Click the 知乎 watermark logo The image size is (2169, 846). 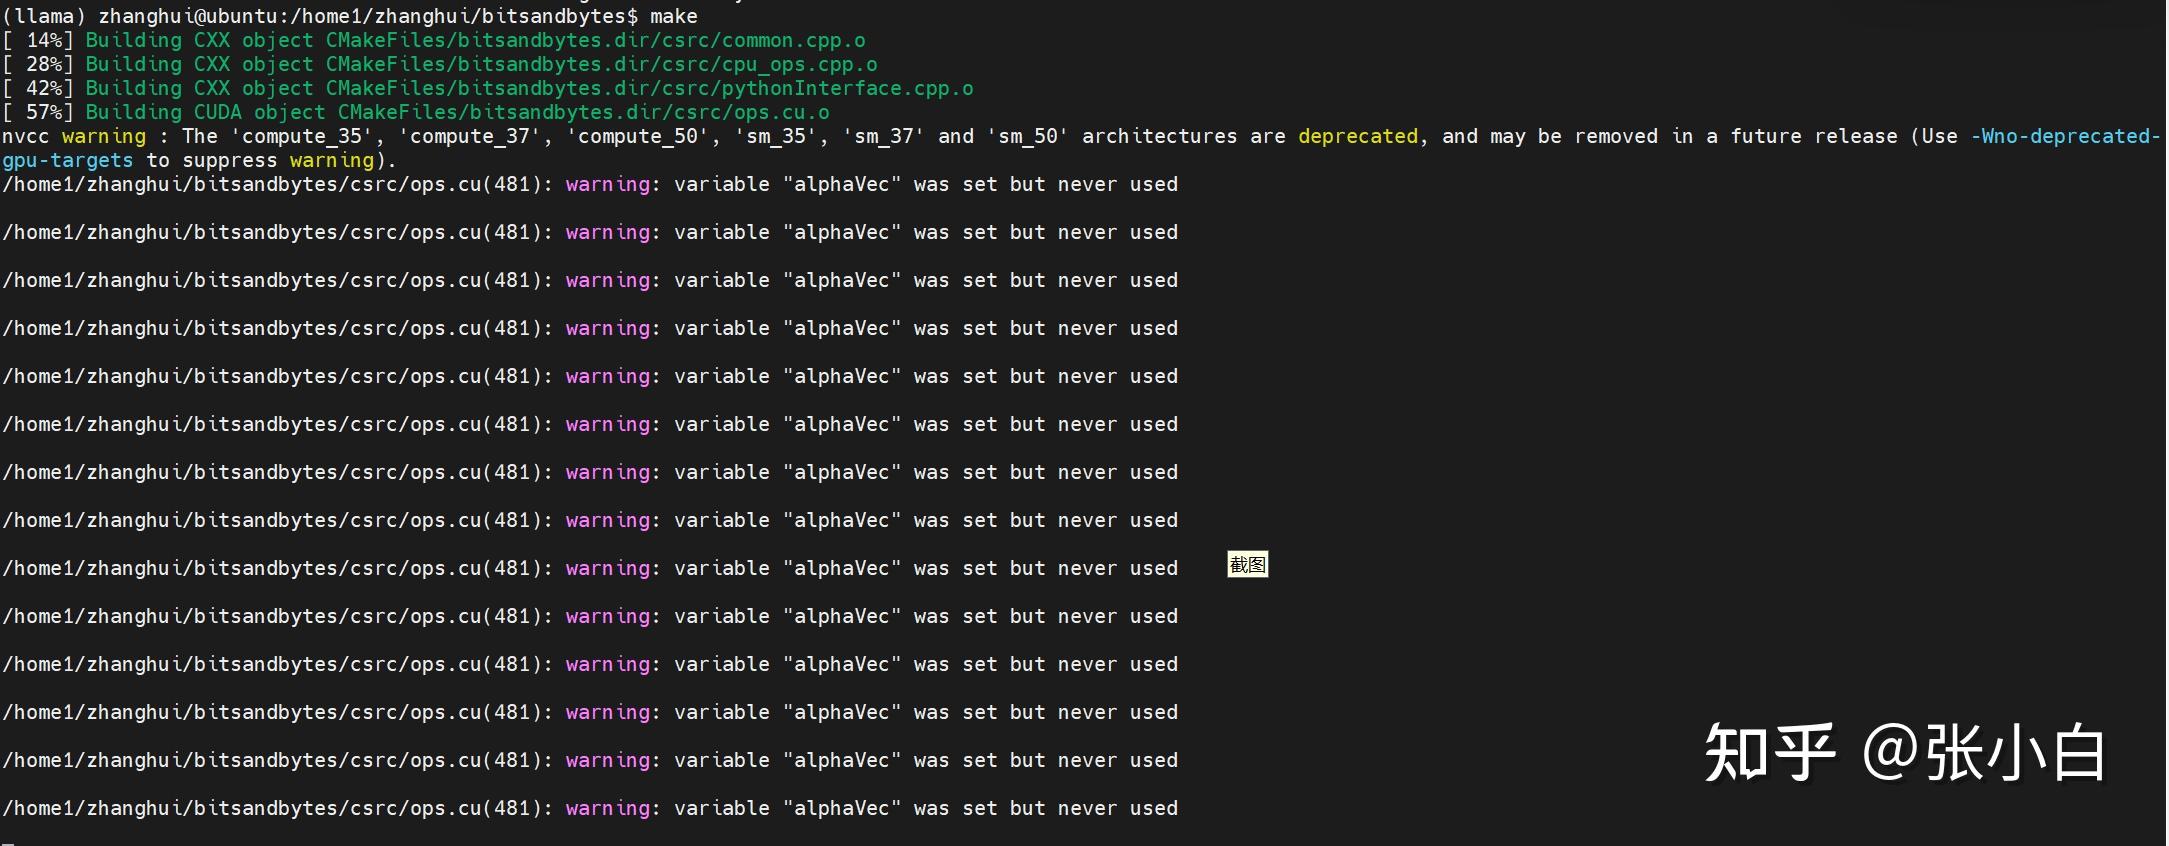[x=1769, y=752]
